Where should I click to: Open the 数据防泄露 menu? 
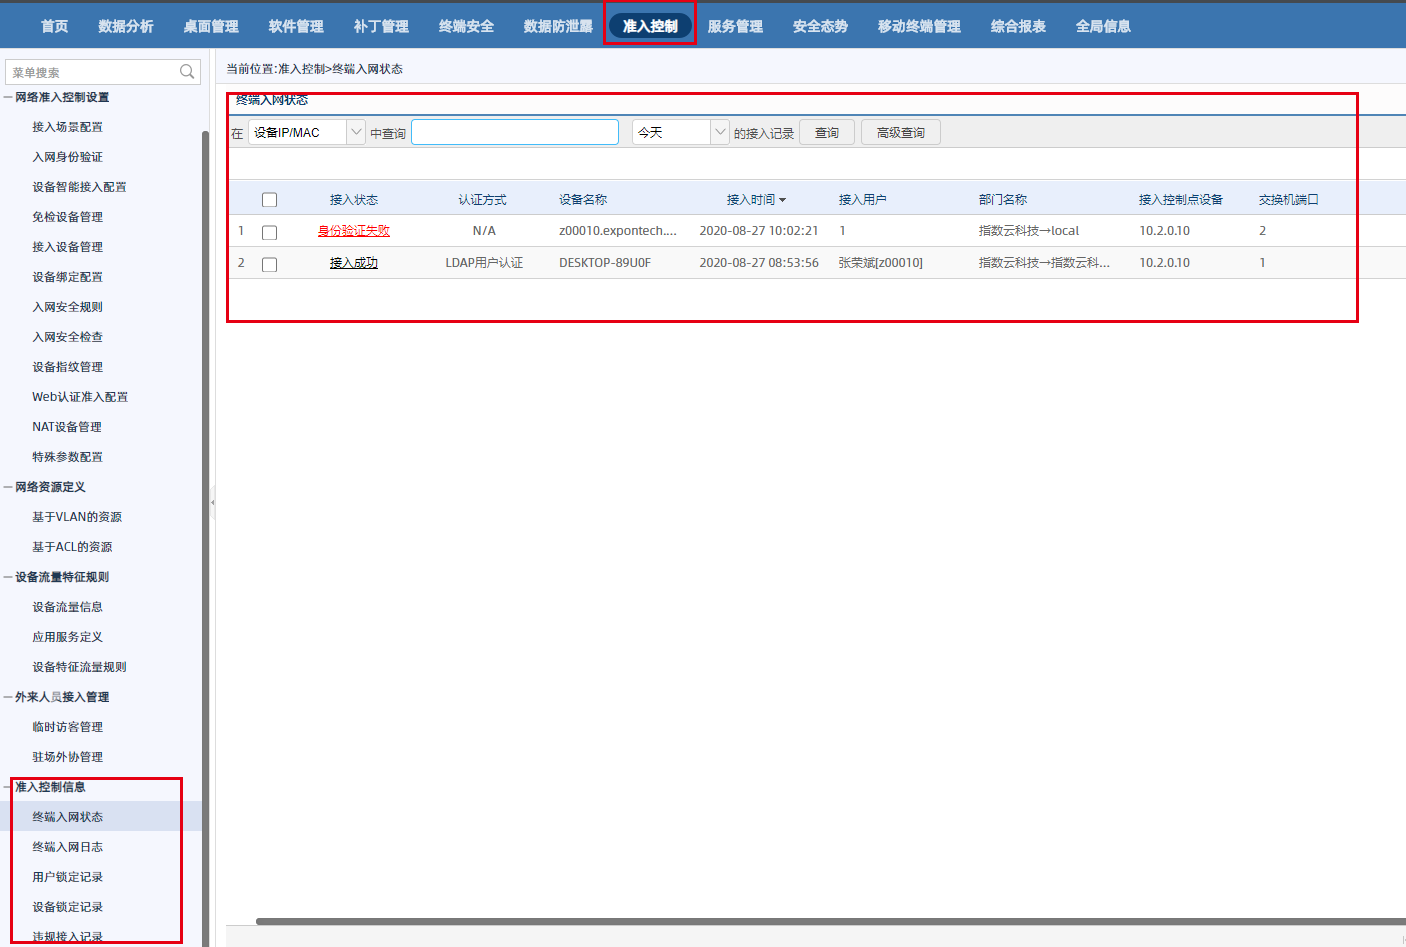[x=558, y=26]
